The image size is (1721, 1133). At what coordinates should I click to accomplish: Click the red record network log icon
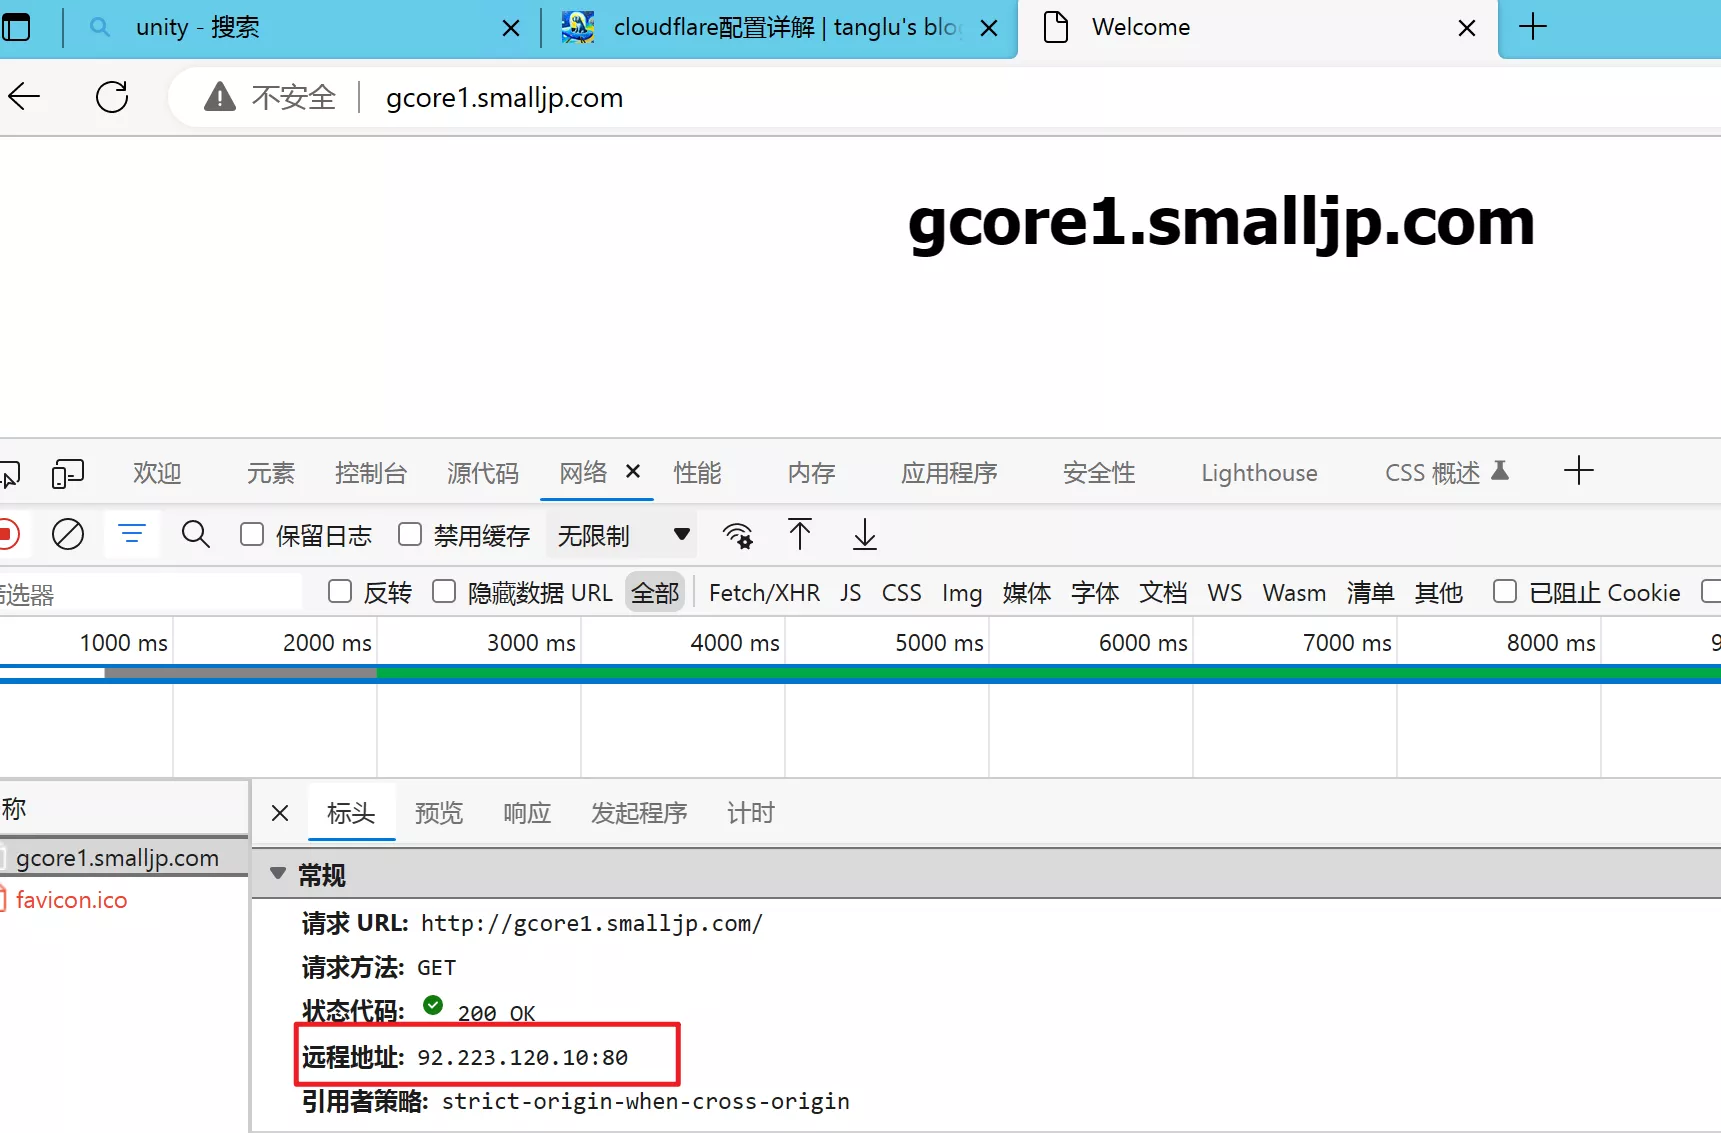click(x=8, y=534)
